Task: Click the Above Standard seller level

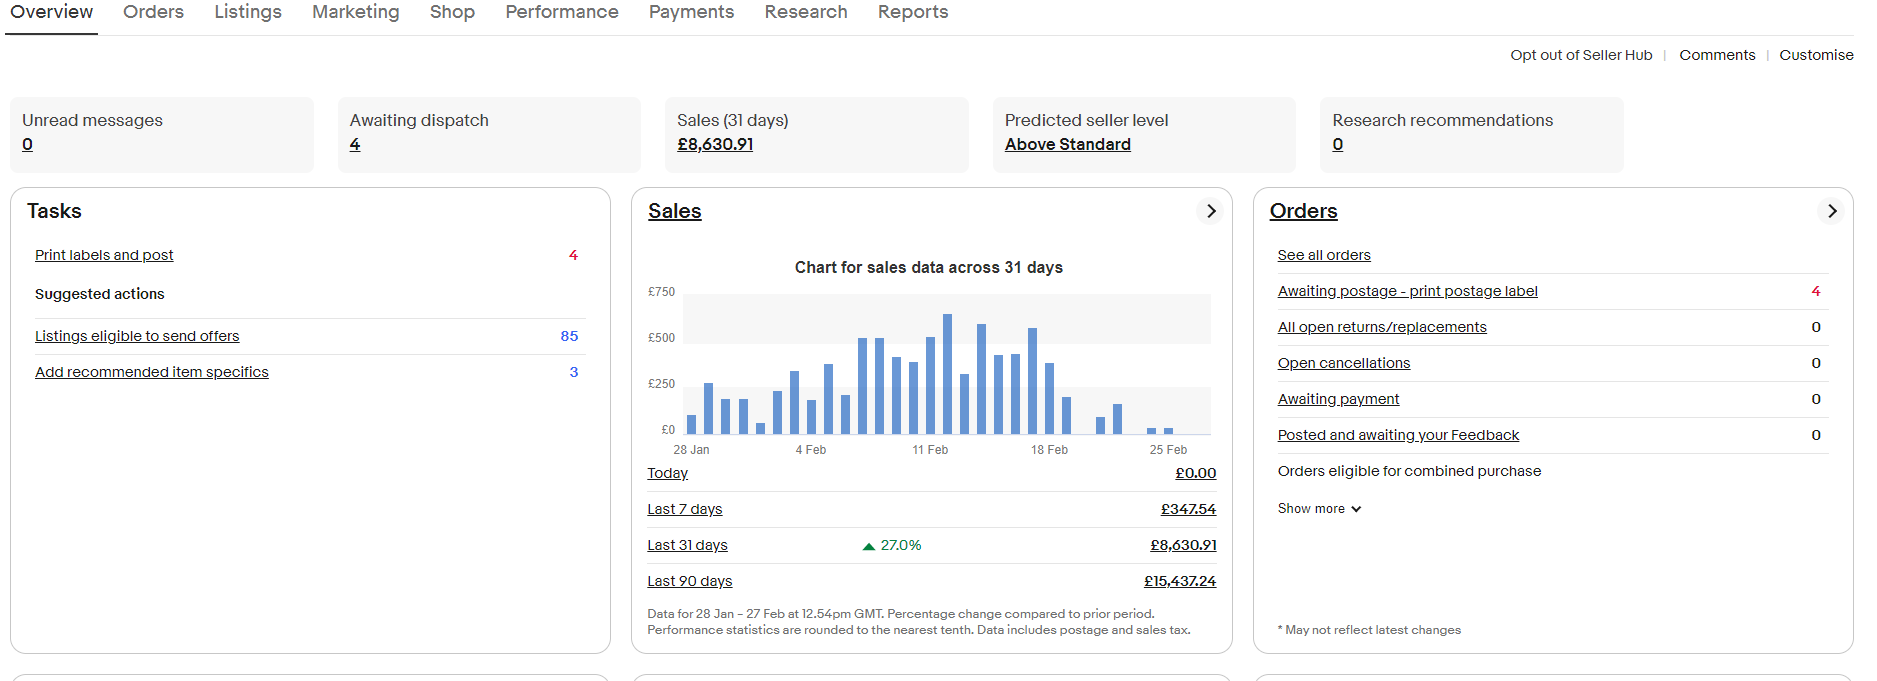Action: [x=1067, y=144]
